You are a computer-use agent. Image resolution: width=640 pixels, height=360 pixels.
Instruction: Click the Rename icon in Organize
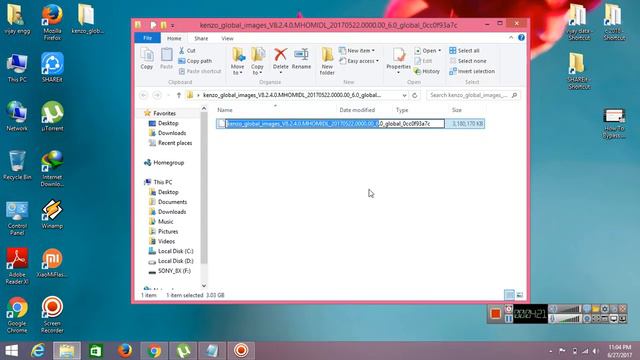pyautogui.click(x=302, y=58)
